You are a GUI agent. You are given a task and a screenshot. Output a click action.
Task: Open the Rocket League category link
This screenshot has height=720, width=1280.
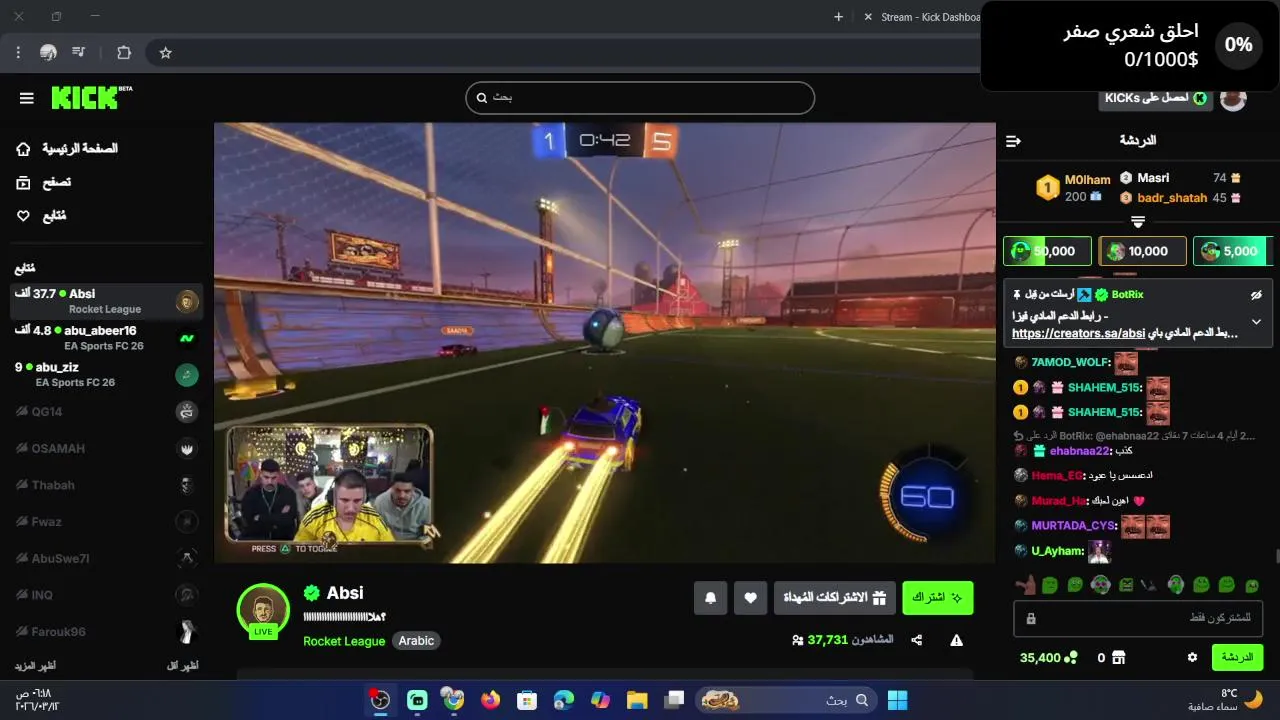coord(344,641)
